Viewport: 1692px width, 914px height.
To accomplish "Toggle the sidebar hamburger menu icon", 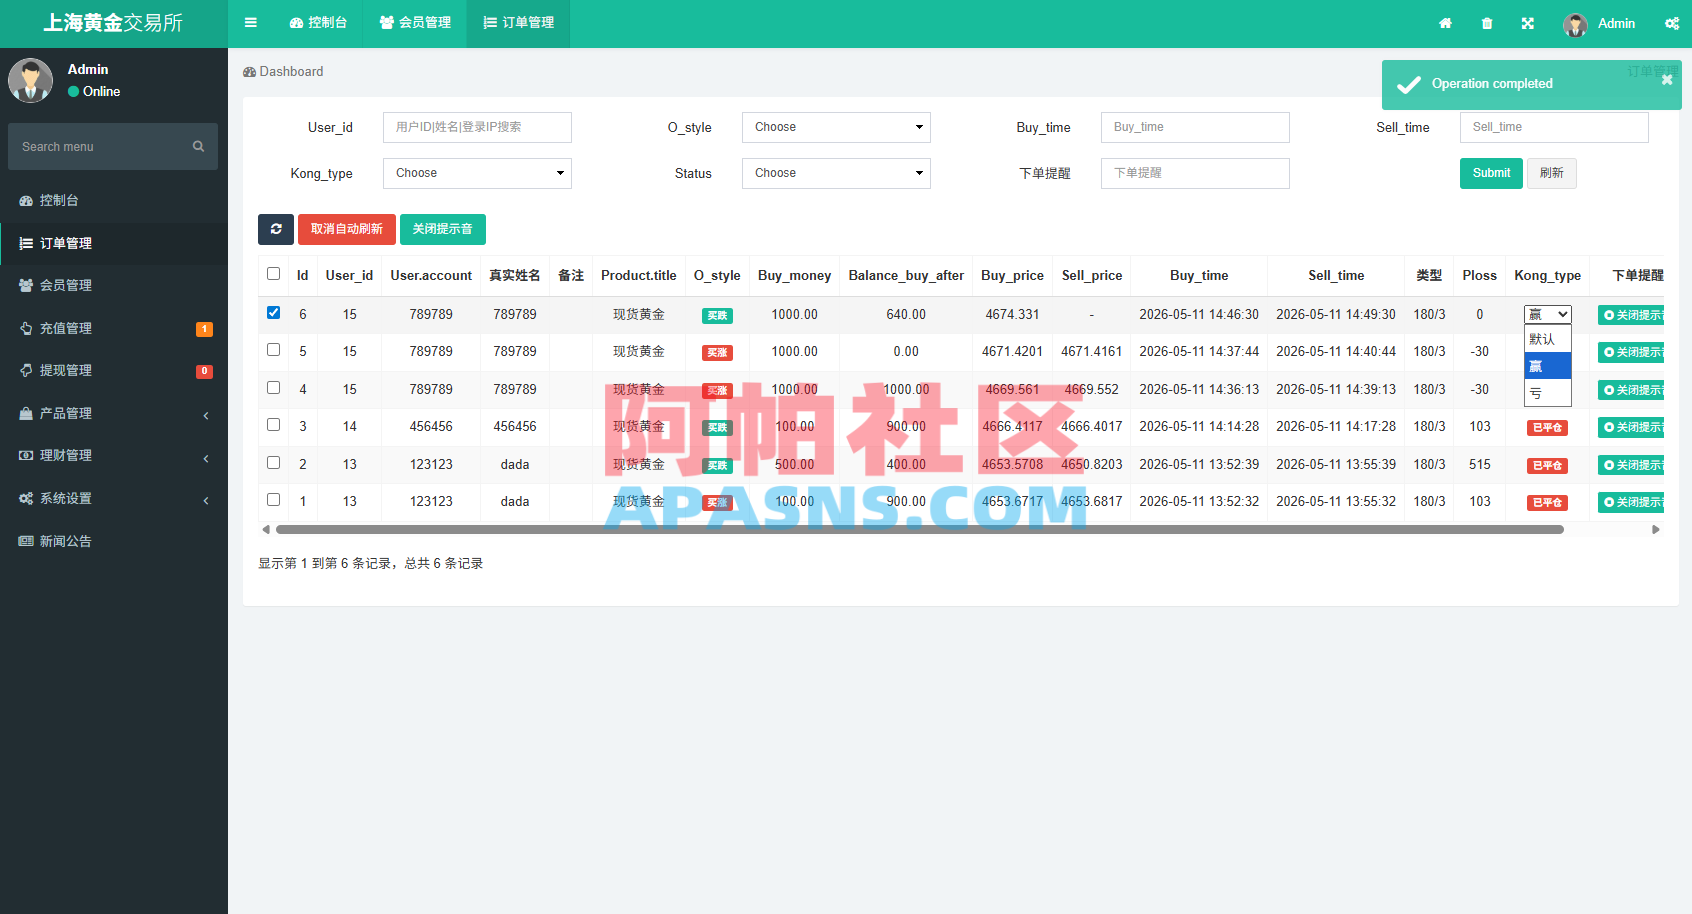I will (x=251, y=23).
